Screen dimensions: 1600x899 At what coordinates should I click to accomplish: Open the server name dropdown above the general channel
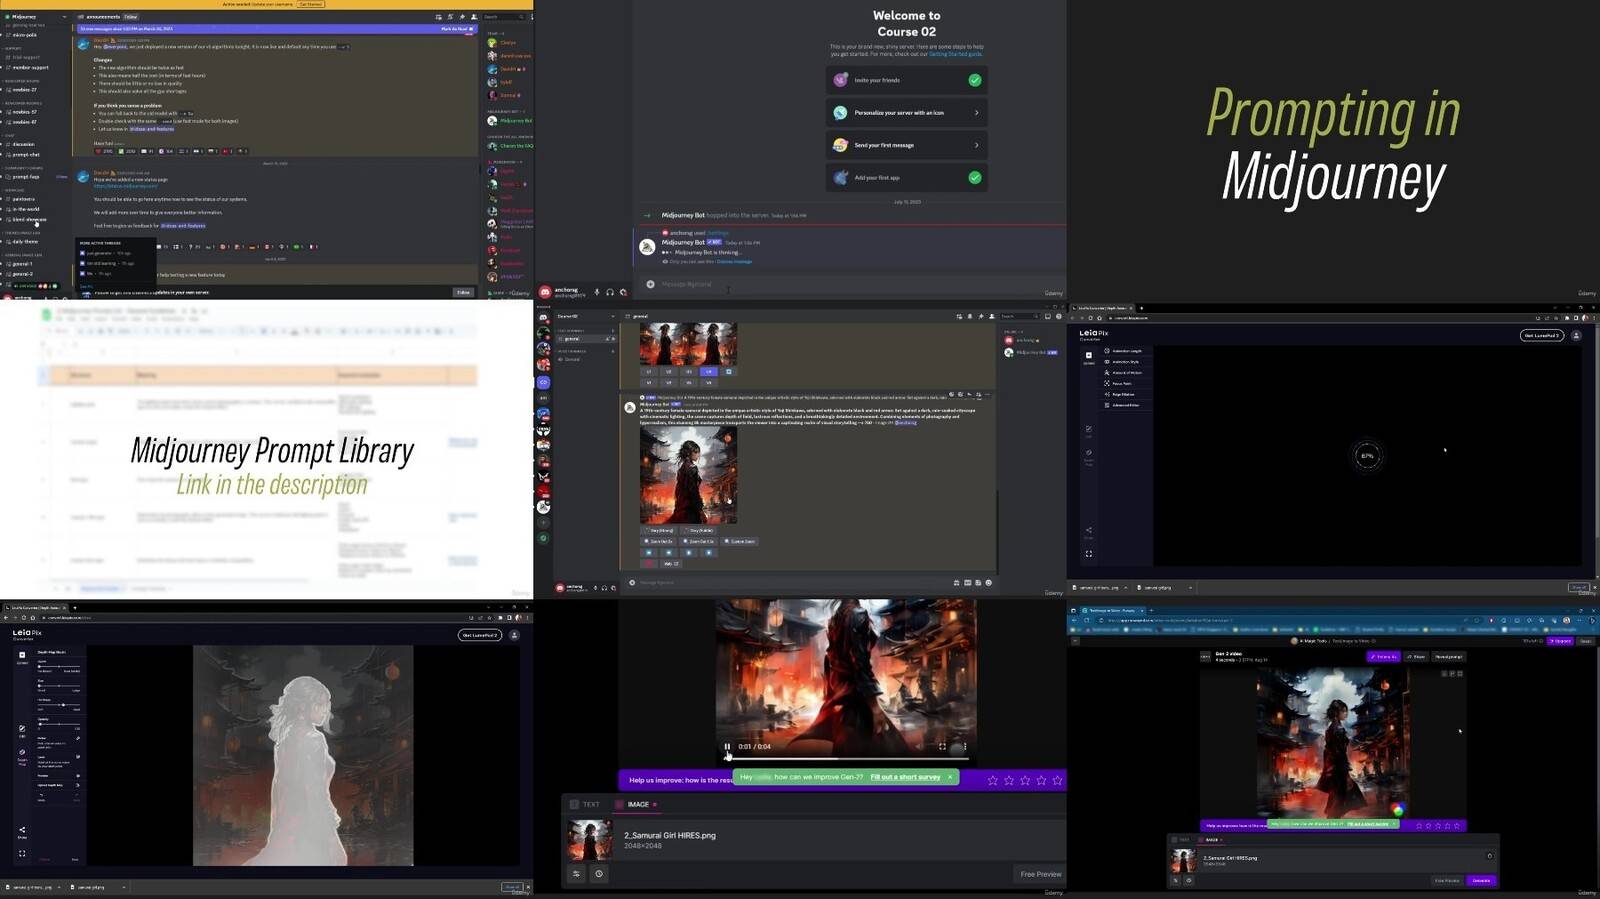[x=612, y=316]
